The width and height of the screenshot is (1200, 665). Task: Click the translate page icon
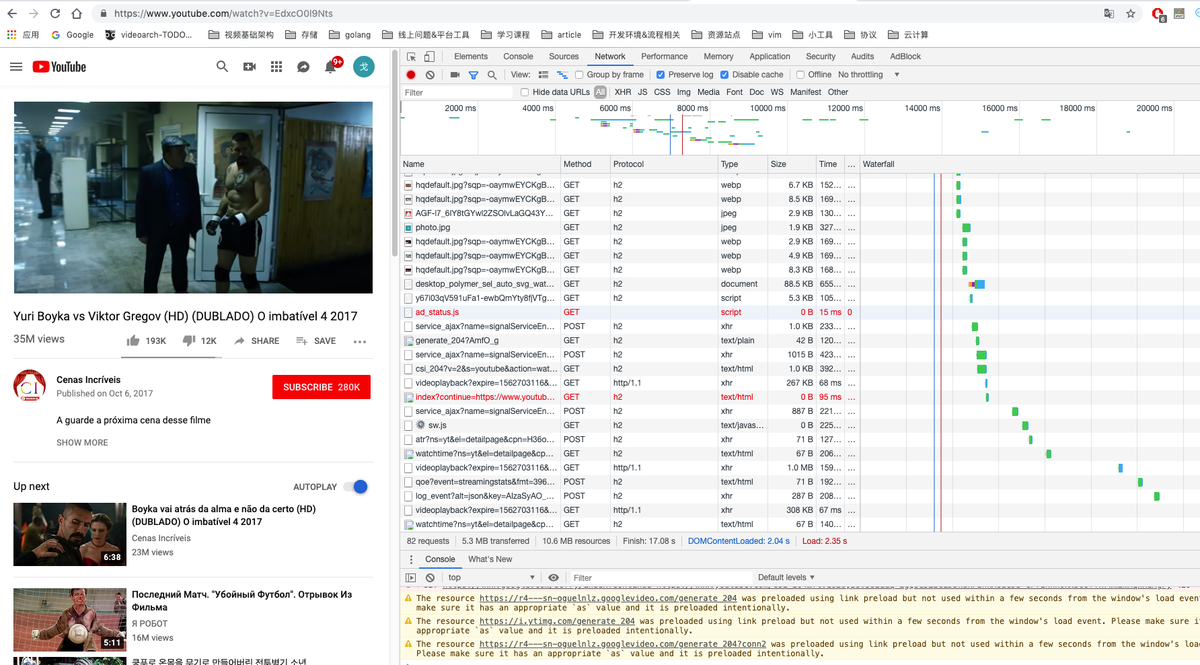point(1108,14)
